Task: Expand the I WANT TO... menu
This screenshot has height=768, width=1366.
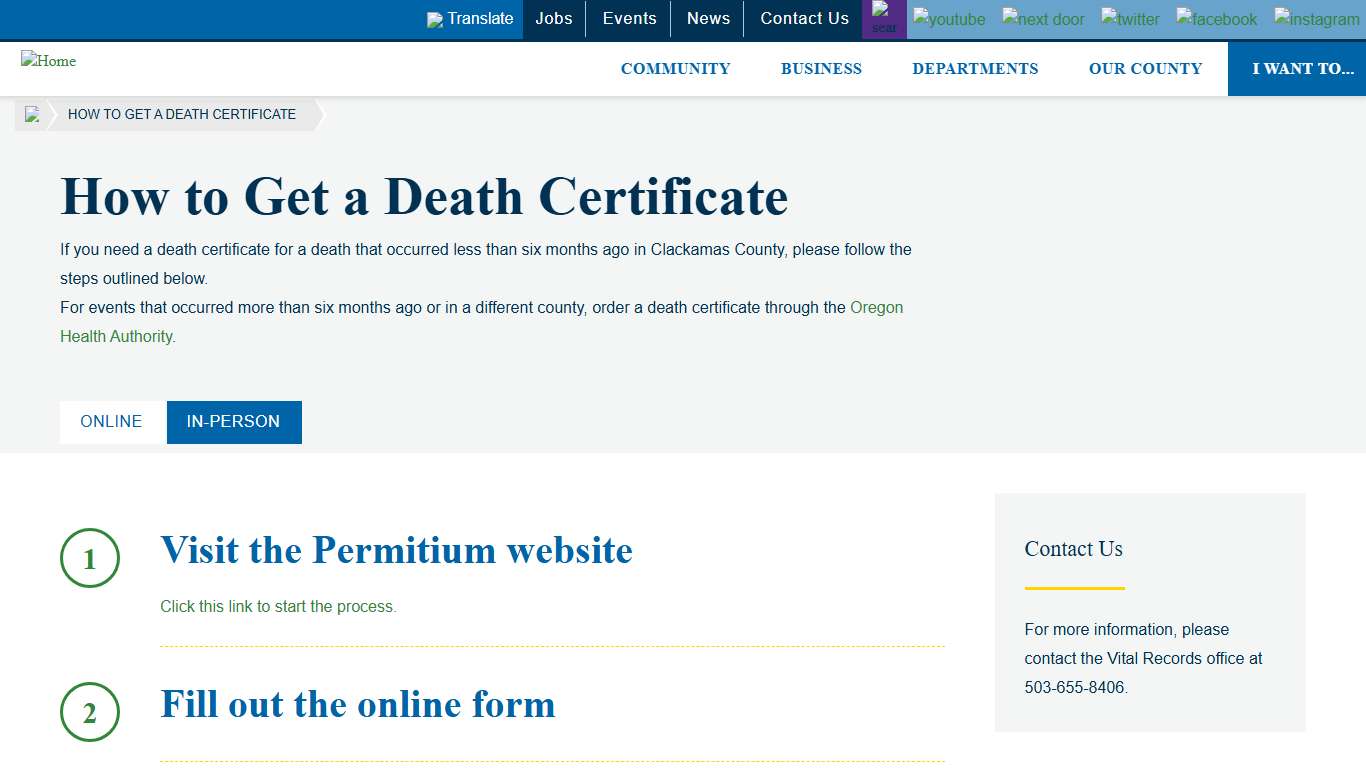Action: [x=1302, y=68]
